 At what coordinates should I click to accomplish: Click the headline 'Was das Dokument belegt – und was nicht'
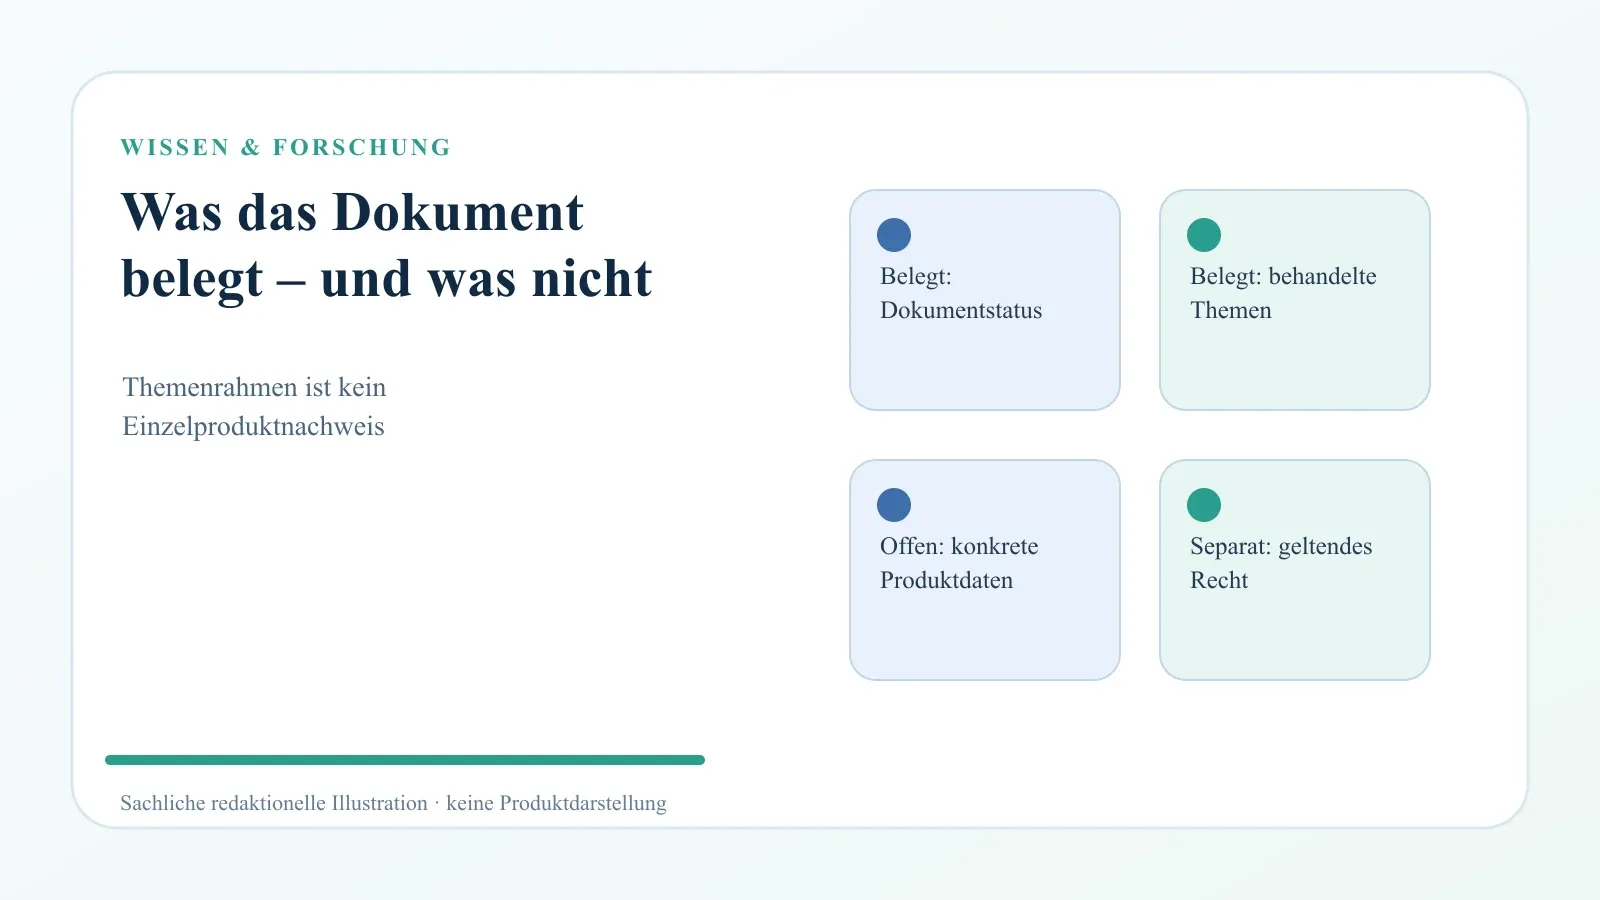tap(387, 245)
